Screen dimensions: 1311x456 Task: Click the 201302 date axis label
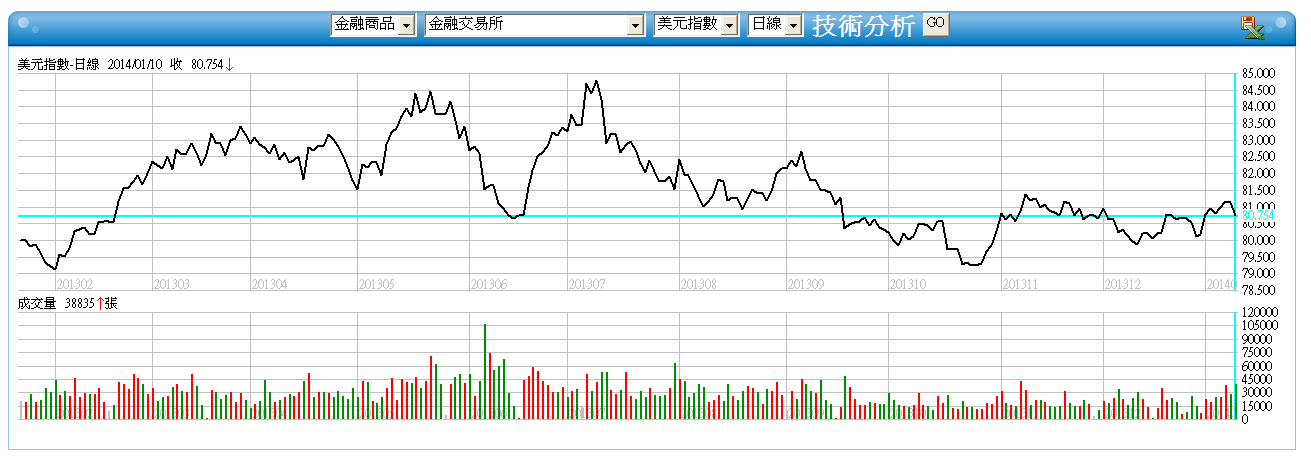click(x=75, y=285)
